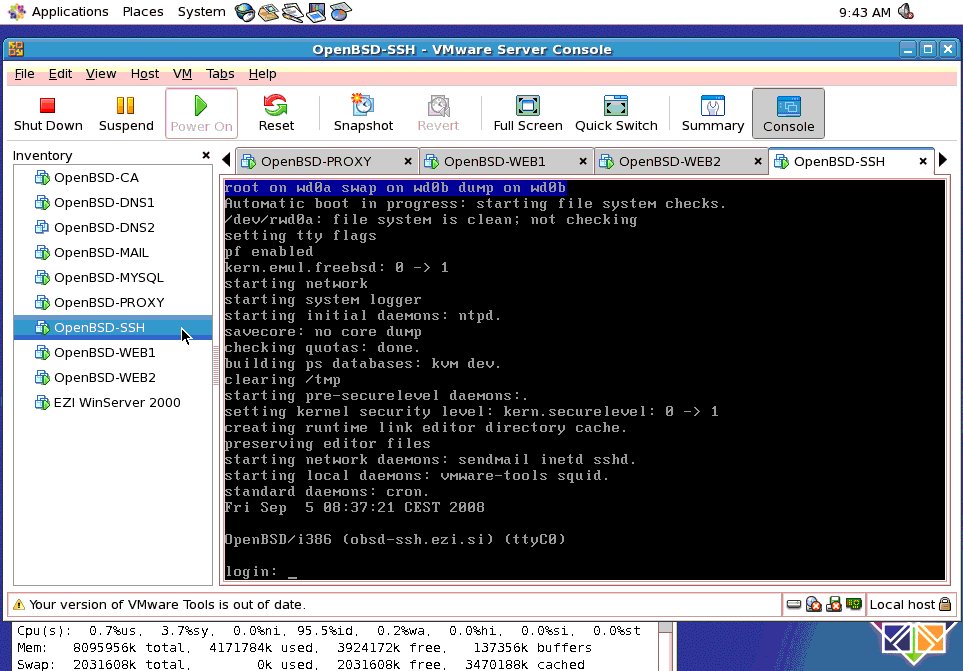Viewport: 963px width, 671px height.
Task: Open the Summary view
Action: point(712,114)
